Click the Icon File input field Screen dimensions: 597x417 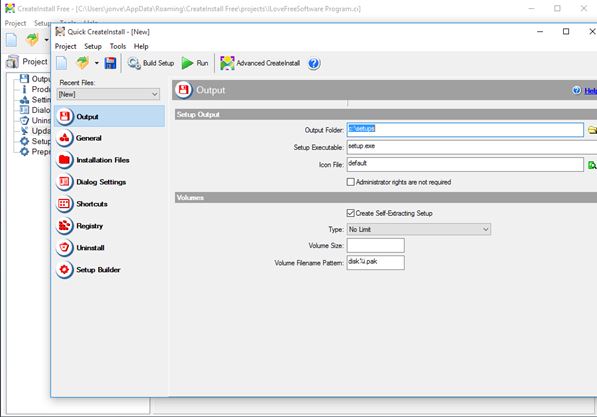pyautogui.click(x=465, y=165)
